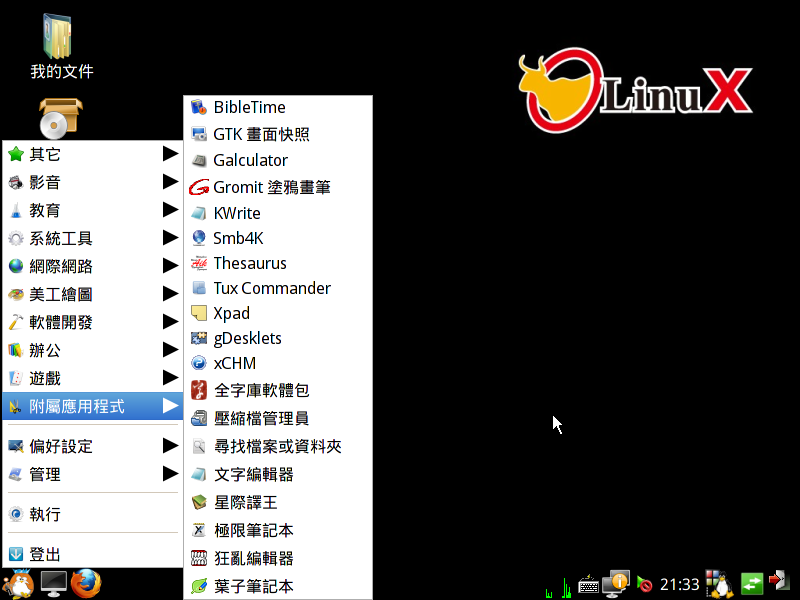Screen dimensions: 800x600
Task: Click the keyboard icon in system tray
Action: tap(589, 583)
